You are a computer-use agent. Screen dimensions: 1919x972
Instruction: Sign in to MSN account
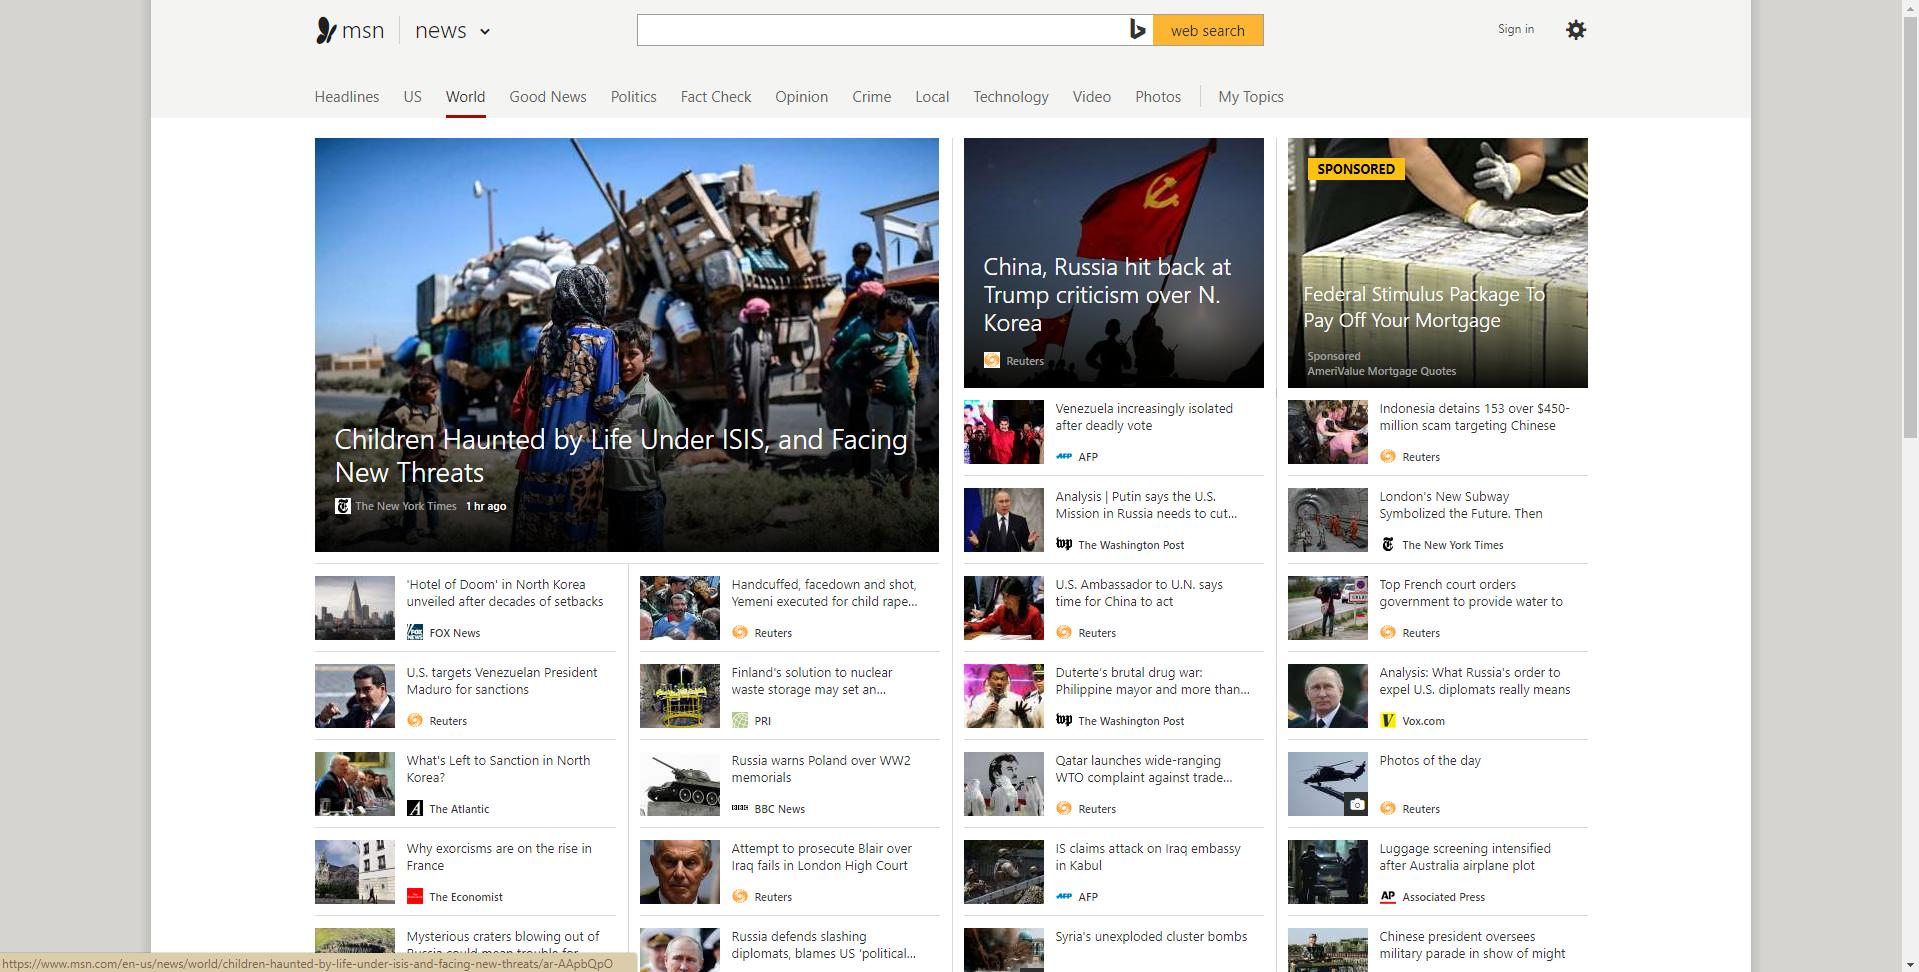point(1516,29)
